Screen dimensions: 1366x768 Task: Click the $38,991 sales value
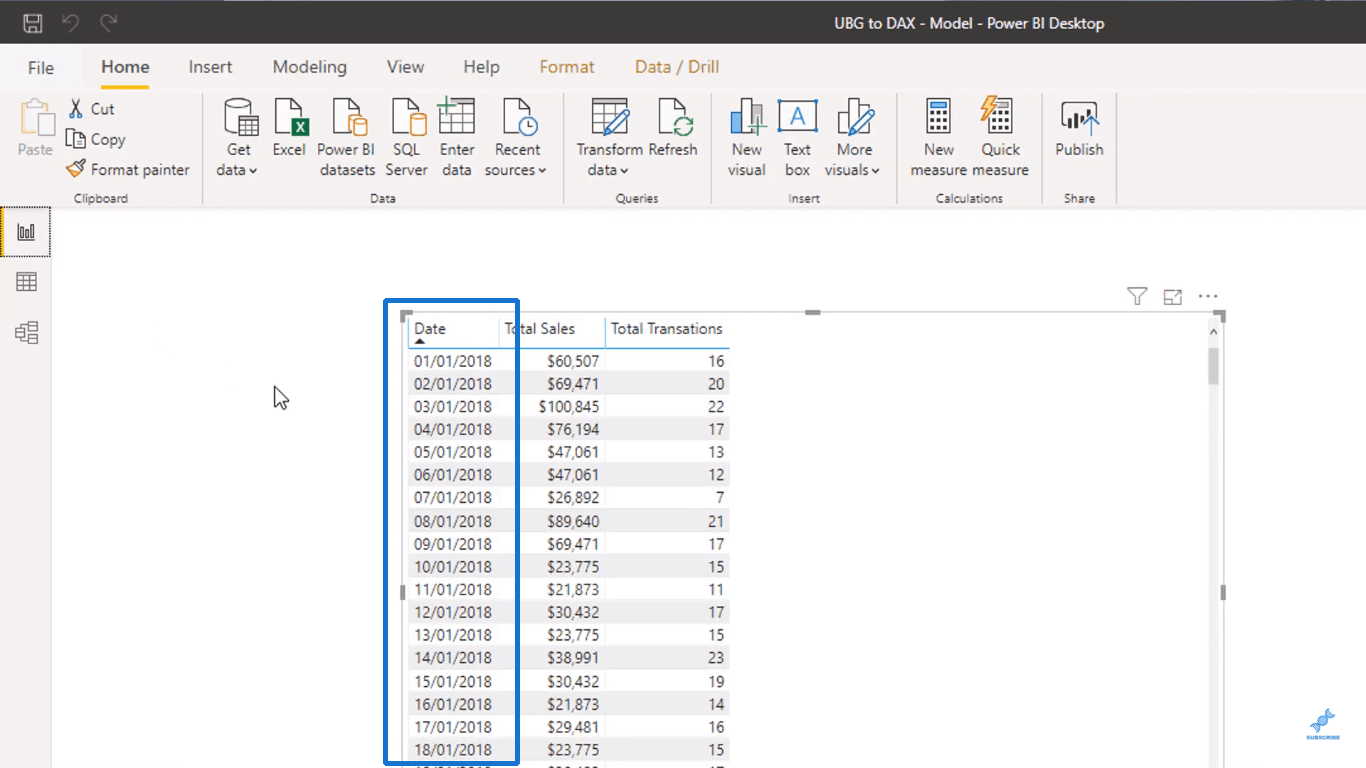(573, 658)
